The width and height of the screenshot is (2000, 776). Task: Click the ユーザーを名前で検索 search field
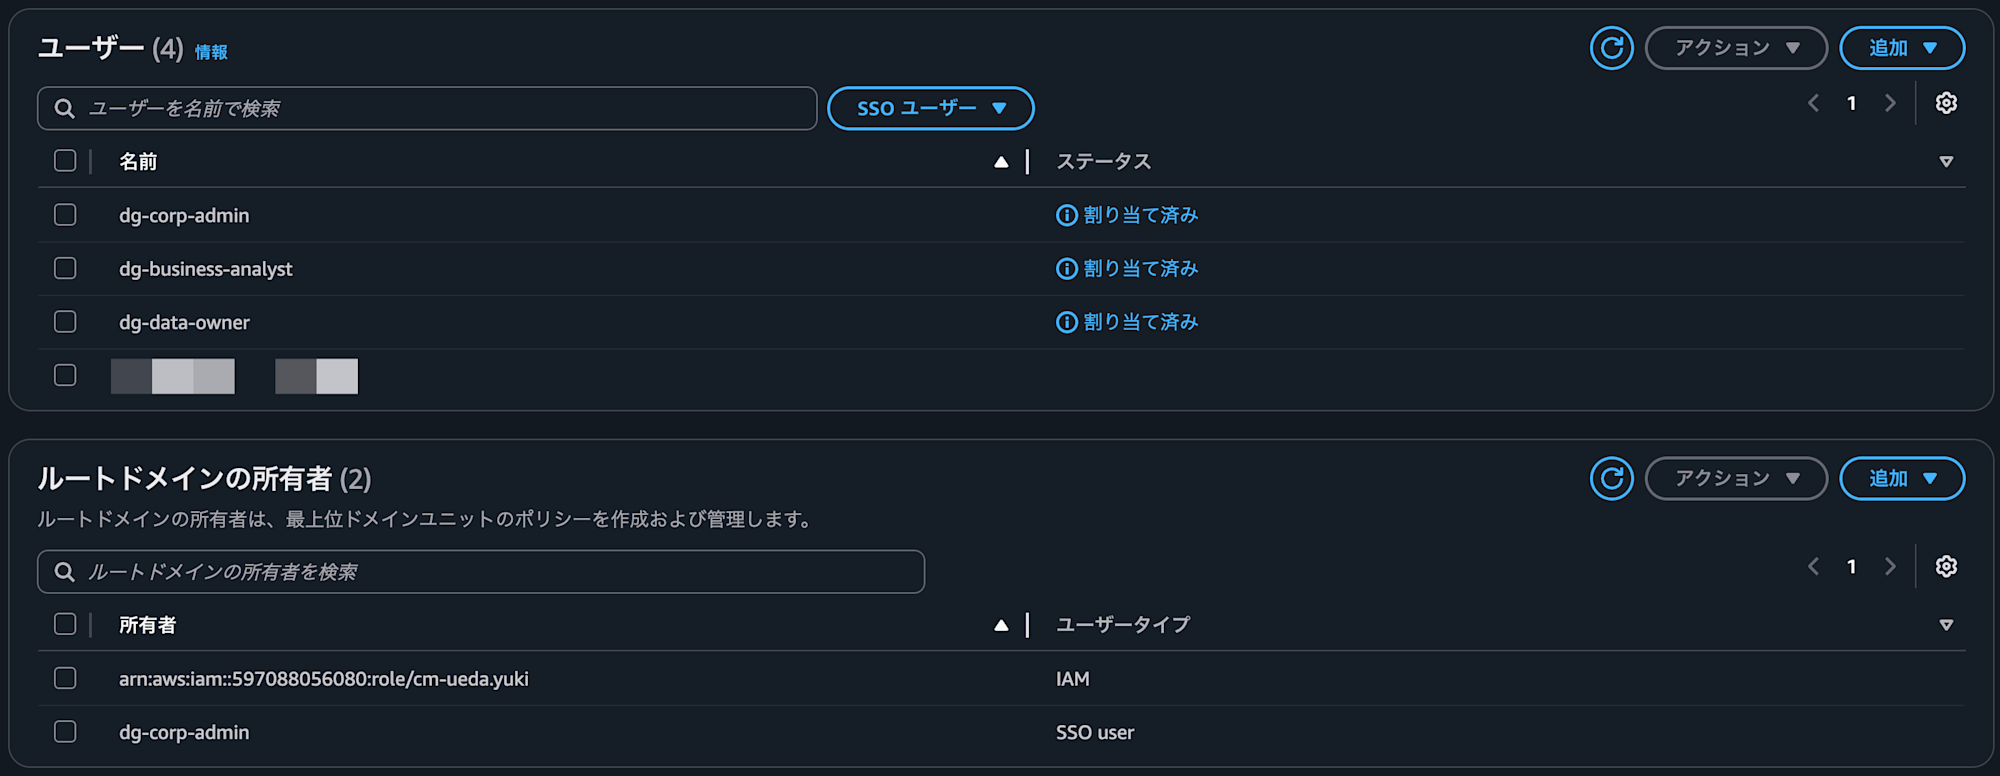[x=427, y=108]
